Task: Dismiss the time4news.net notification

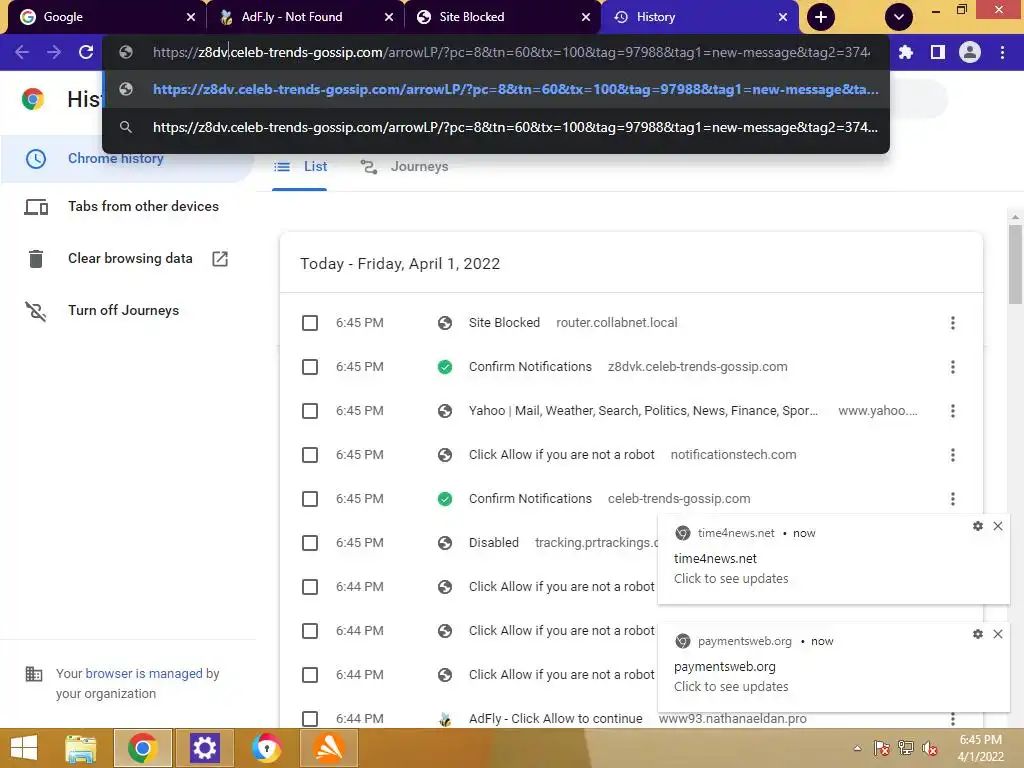Action: [x=998, y=526]
